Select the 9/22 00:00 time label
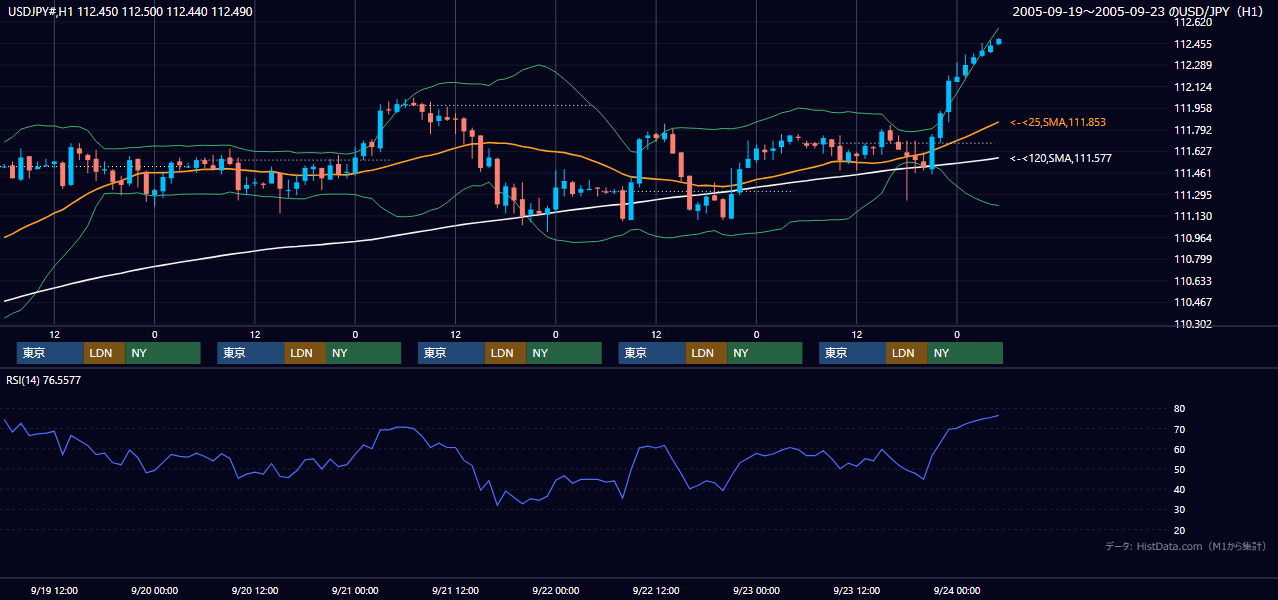Image resolution: width=1278 pixels, height=600 pixels. (x=555, y=590)
